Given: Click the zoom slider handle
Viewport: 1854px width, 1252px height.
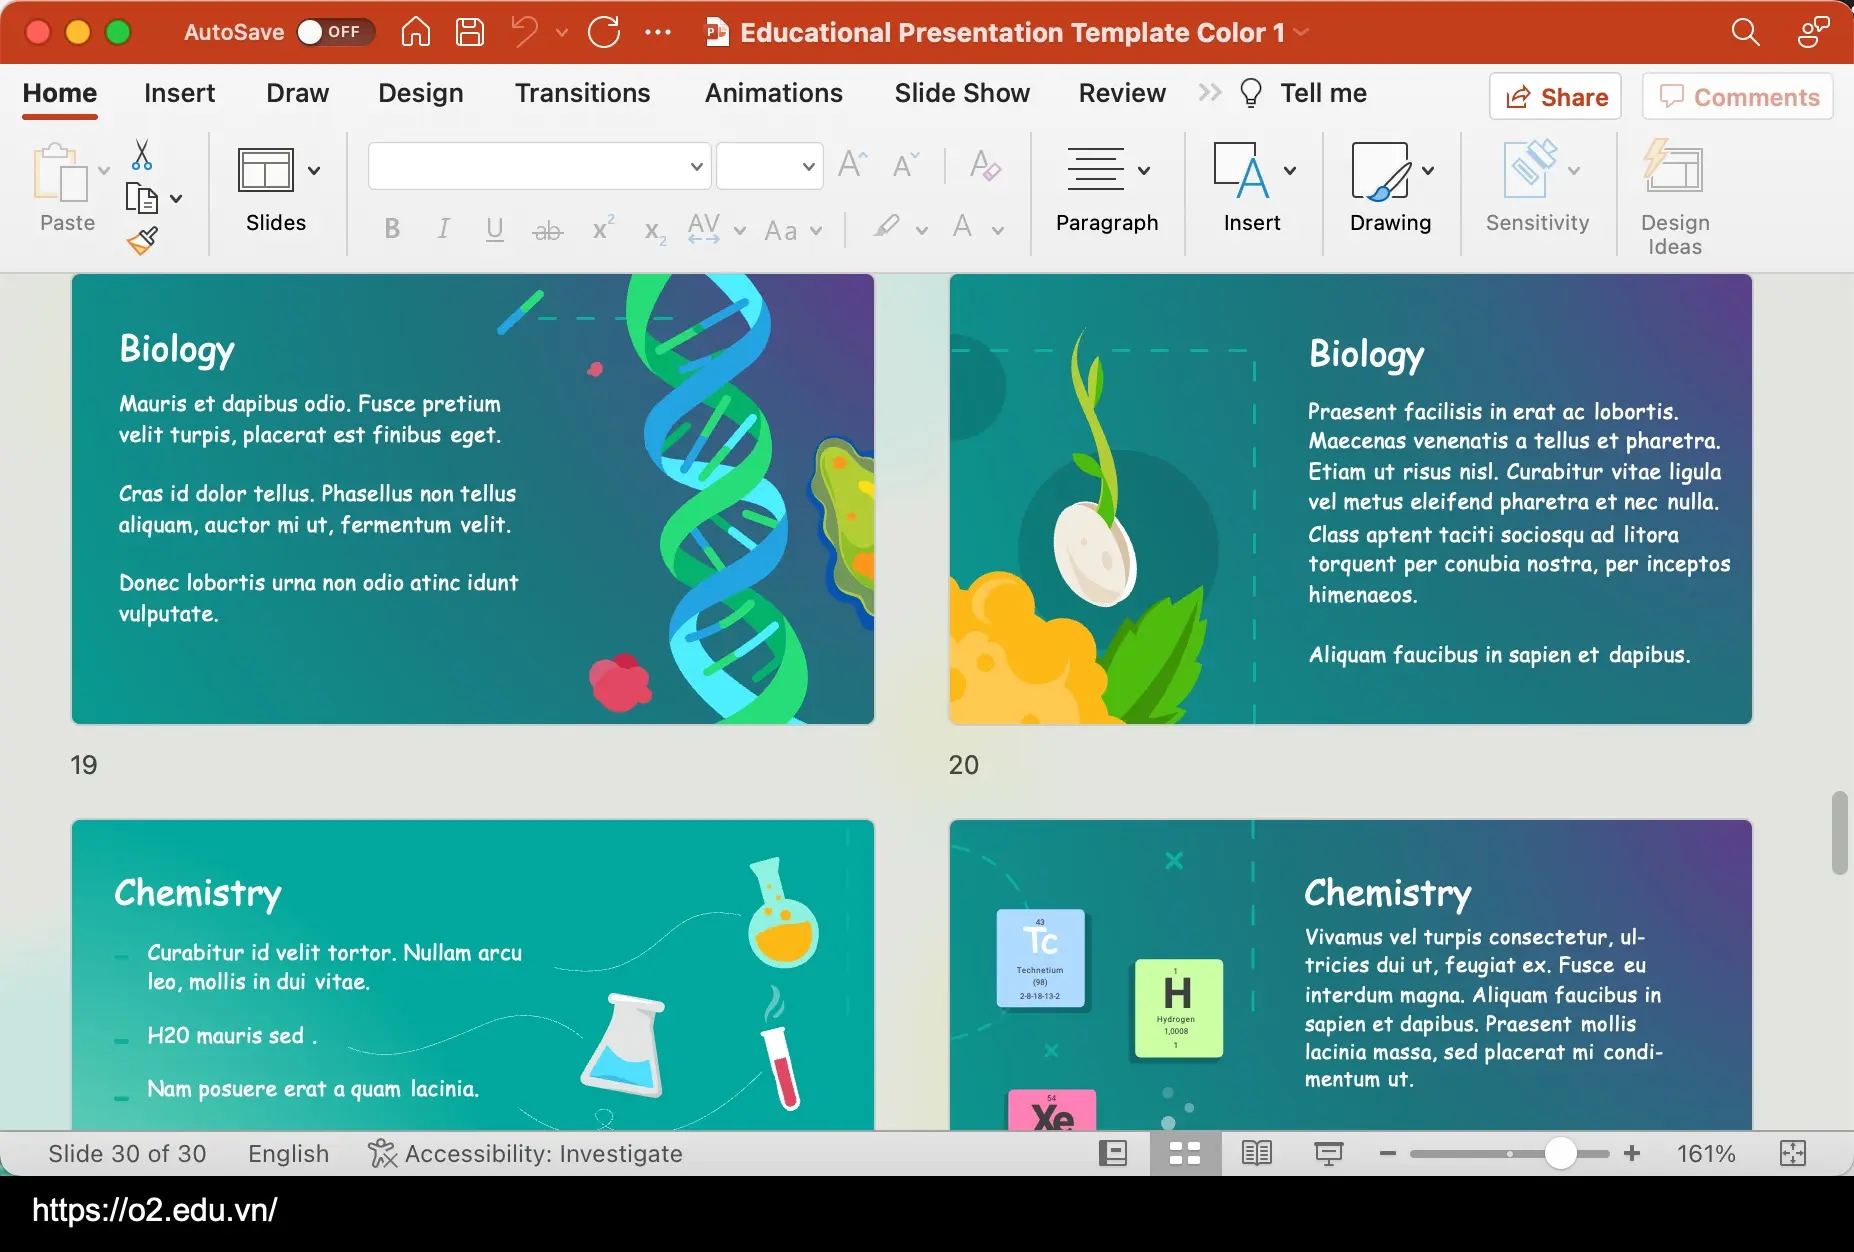Looking at the screenshot, I should (1560, 1153).
